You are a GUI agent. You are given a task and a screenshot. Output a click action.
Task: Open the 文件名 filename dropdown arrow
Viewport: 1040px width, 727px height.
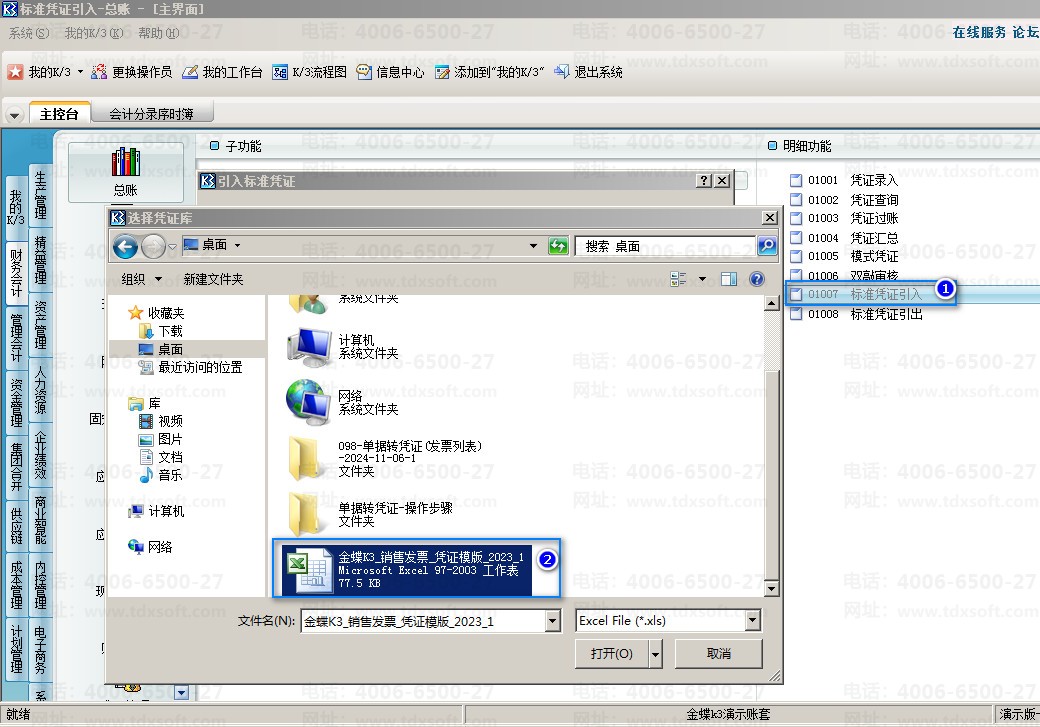click(552, 621)
